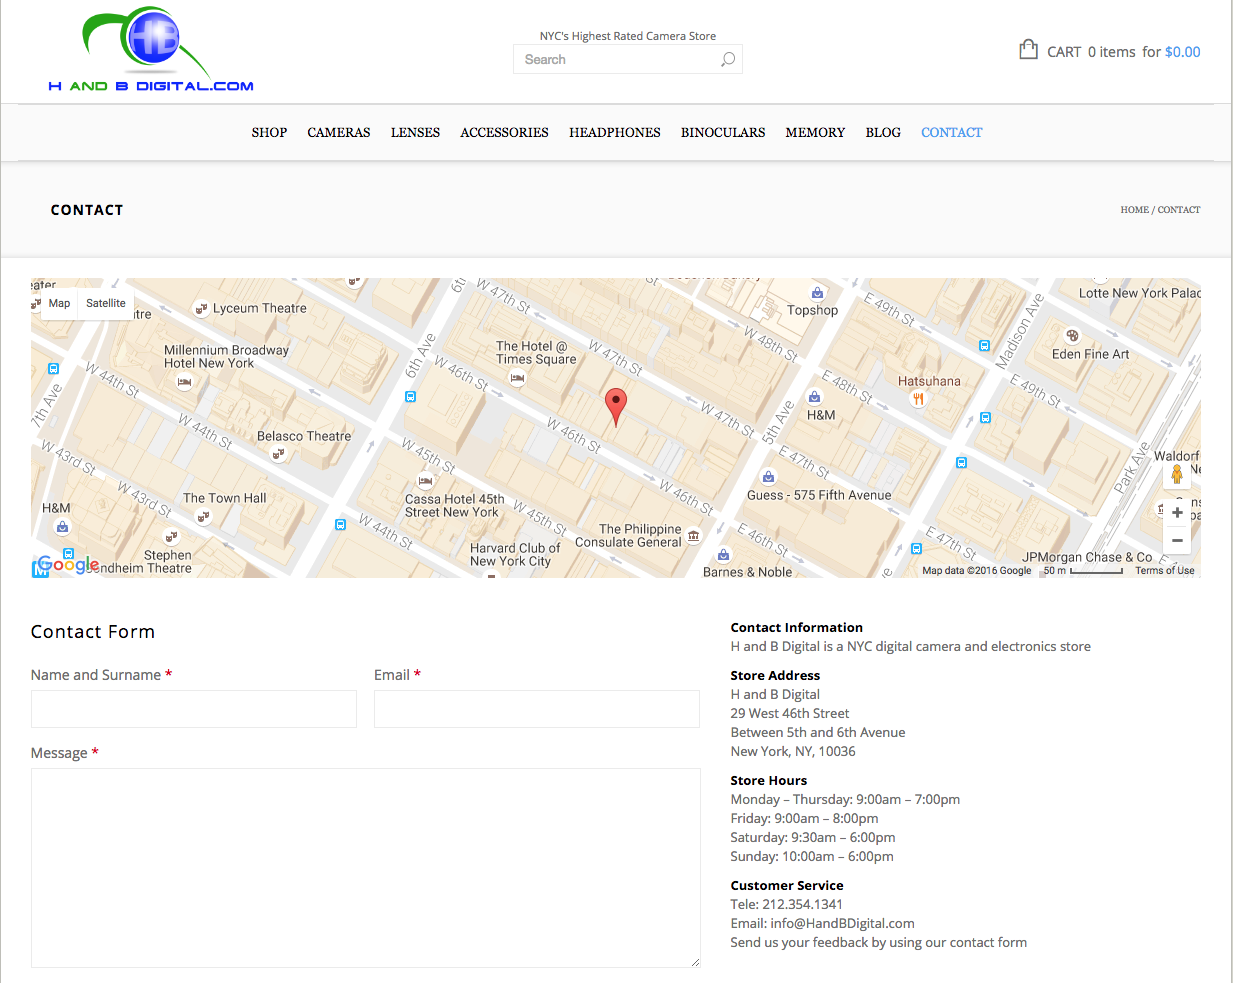Image resolution: width=1233 pixels, height=983 pixels.
Task: Open the LENSES menu
Action: pyautogui.click(x=415, y=132)
